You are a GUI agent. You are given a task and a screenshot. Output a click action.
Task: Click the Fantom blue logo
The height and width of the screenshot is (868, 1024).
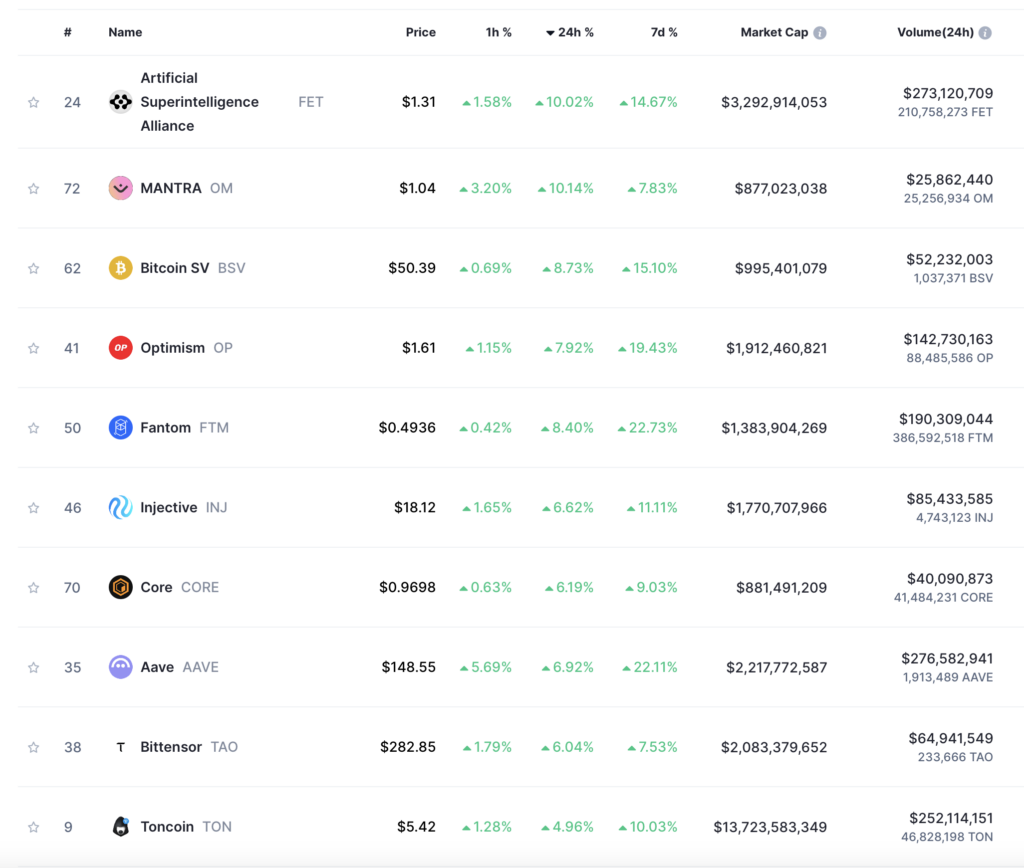[x=120, y=427]
